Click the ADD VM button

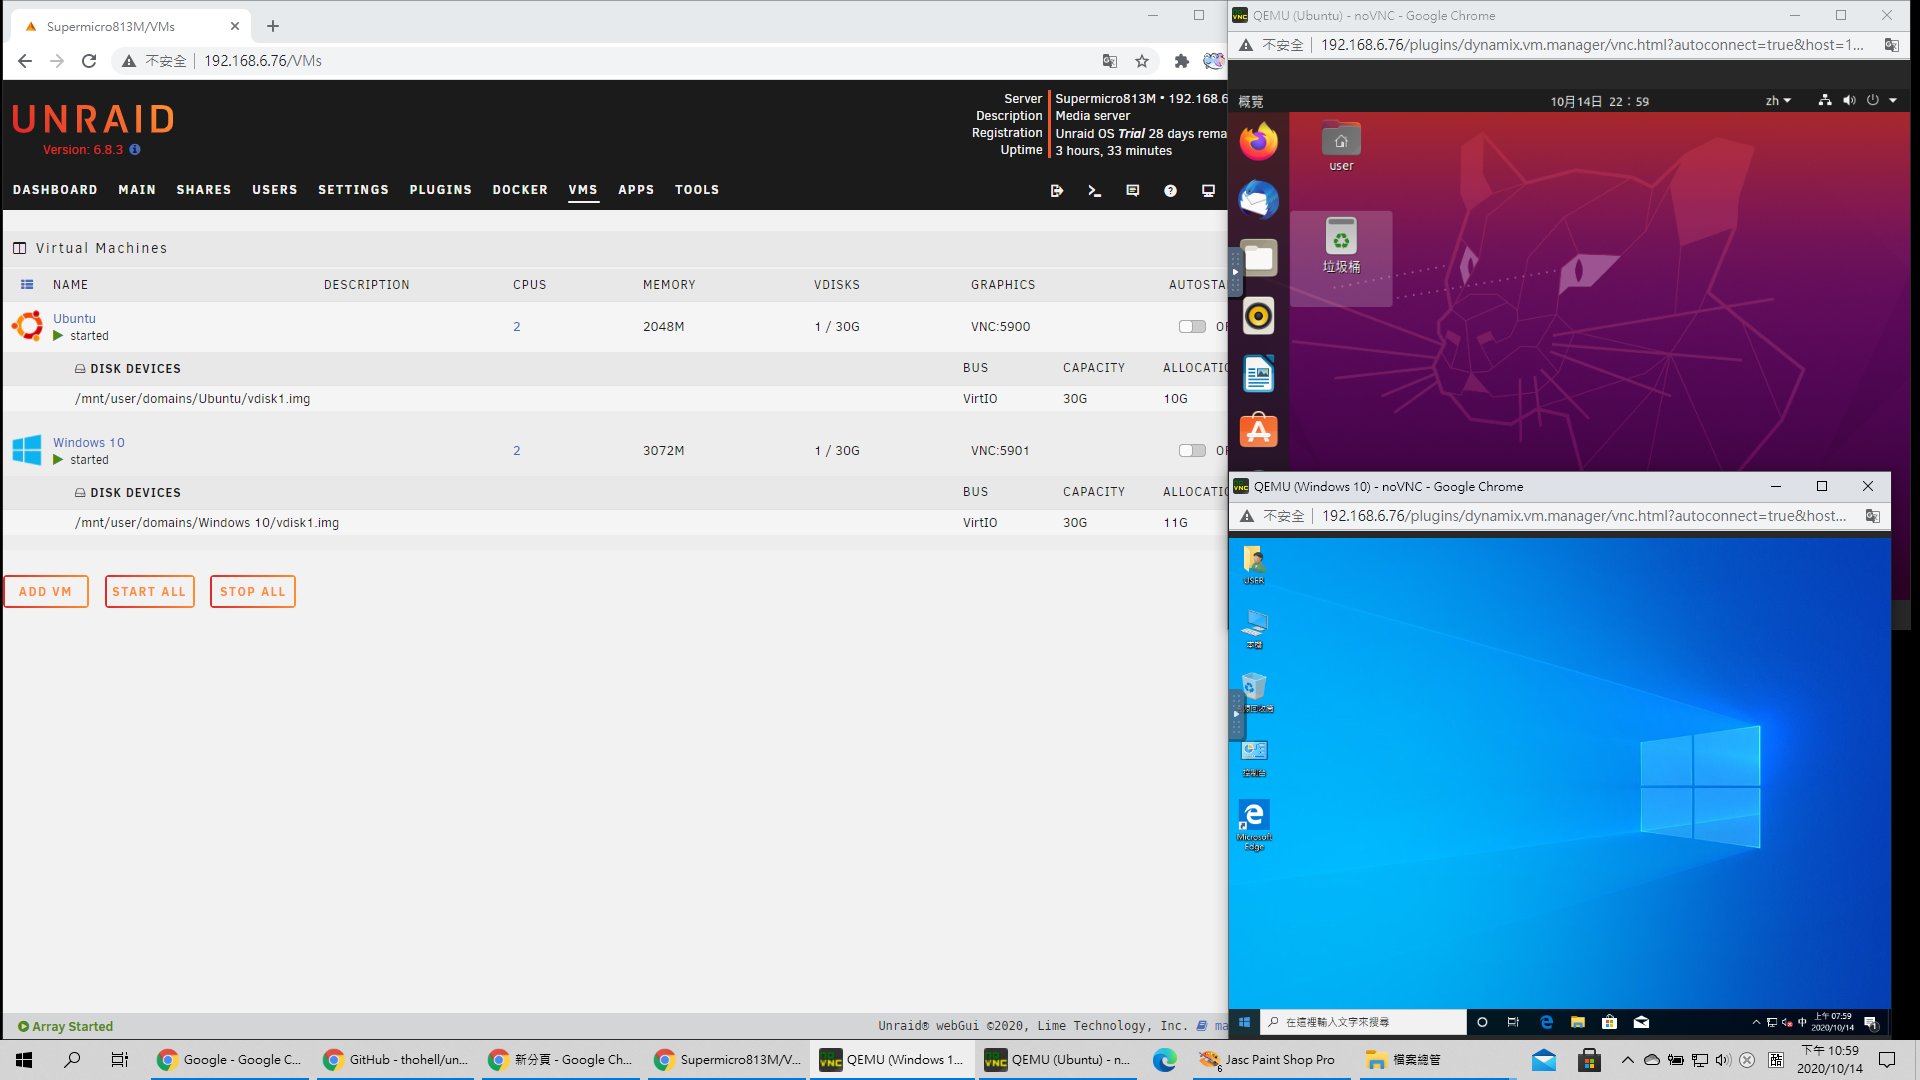[x=46, y=592]
